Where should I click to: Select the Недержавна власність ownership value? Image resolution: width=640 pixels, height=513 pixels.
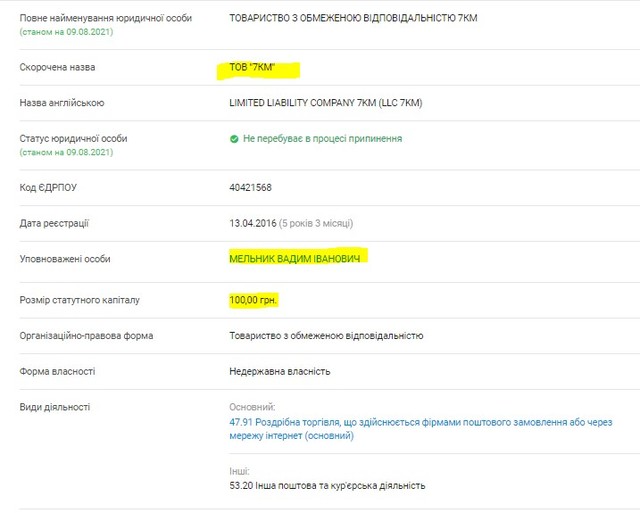pos(279,371)
